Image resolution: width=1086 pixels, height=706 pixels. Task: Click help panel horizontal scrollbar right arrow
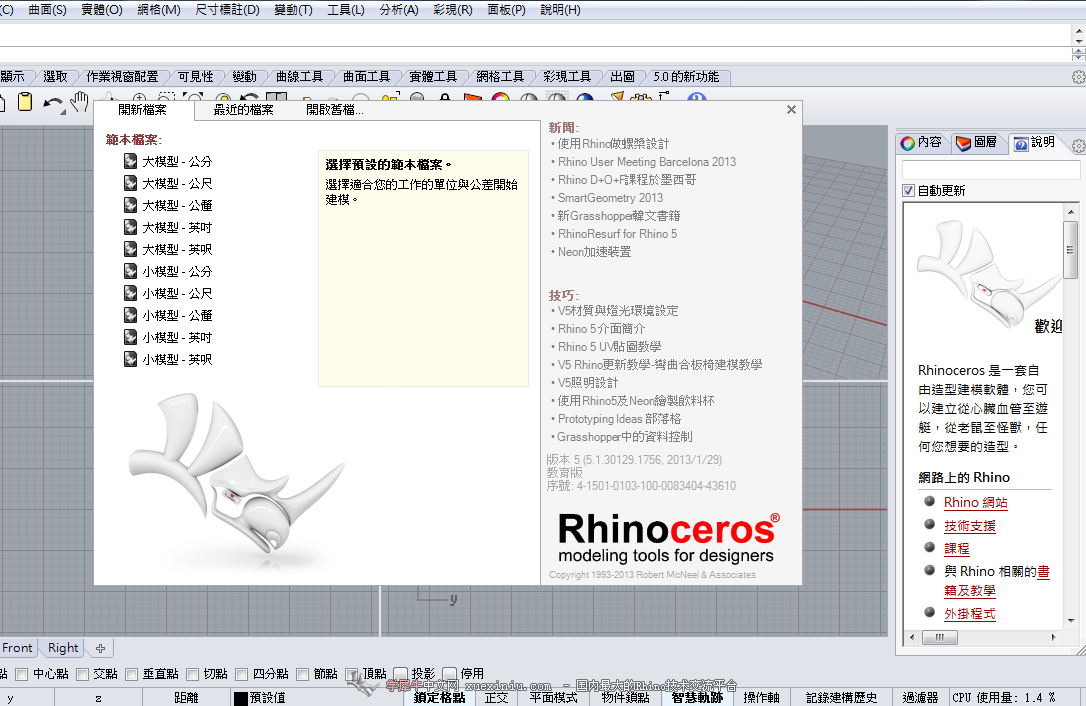tap(1053, 637)
